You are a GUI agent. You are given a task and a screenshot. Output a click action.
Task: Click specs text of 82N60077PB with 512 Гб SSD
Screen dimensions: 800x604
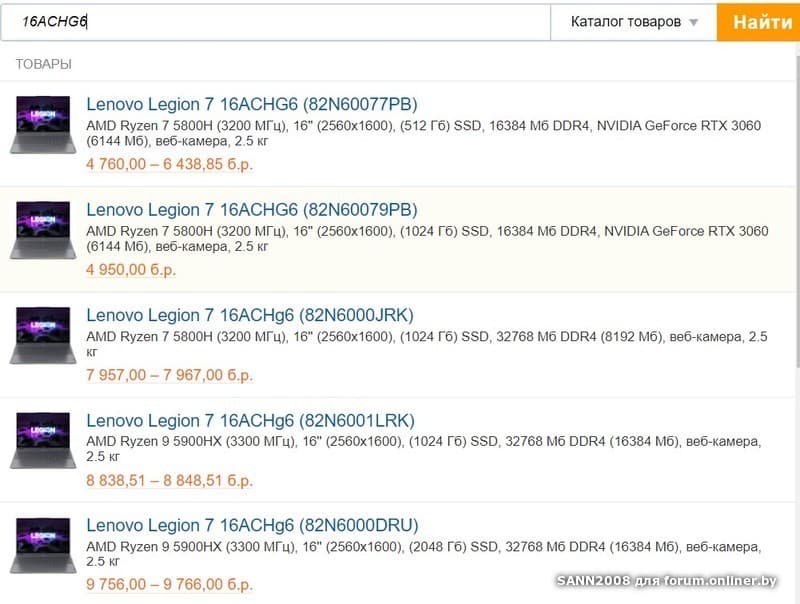(x=423, y=133)
